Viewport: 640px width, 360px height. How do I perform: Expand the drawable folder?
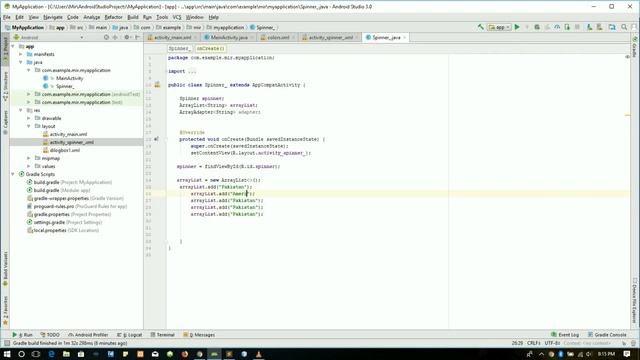click(29, 118)
